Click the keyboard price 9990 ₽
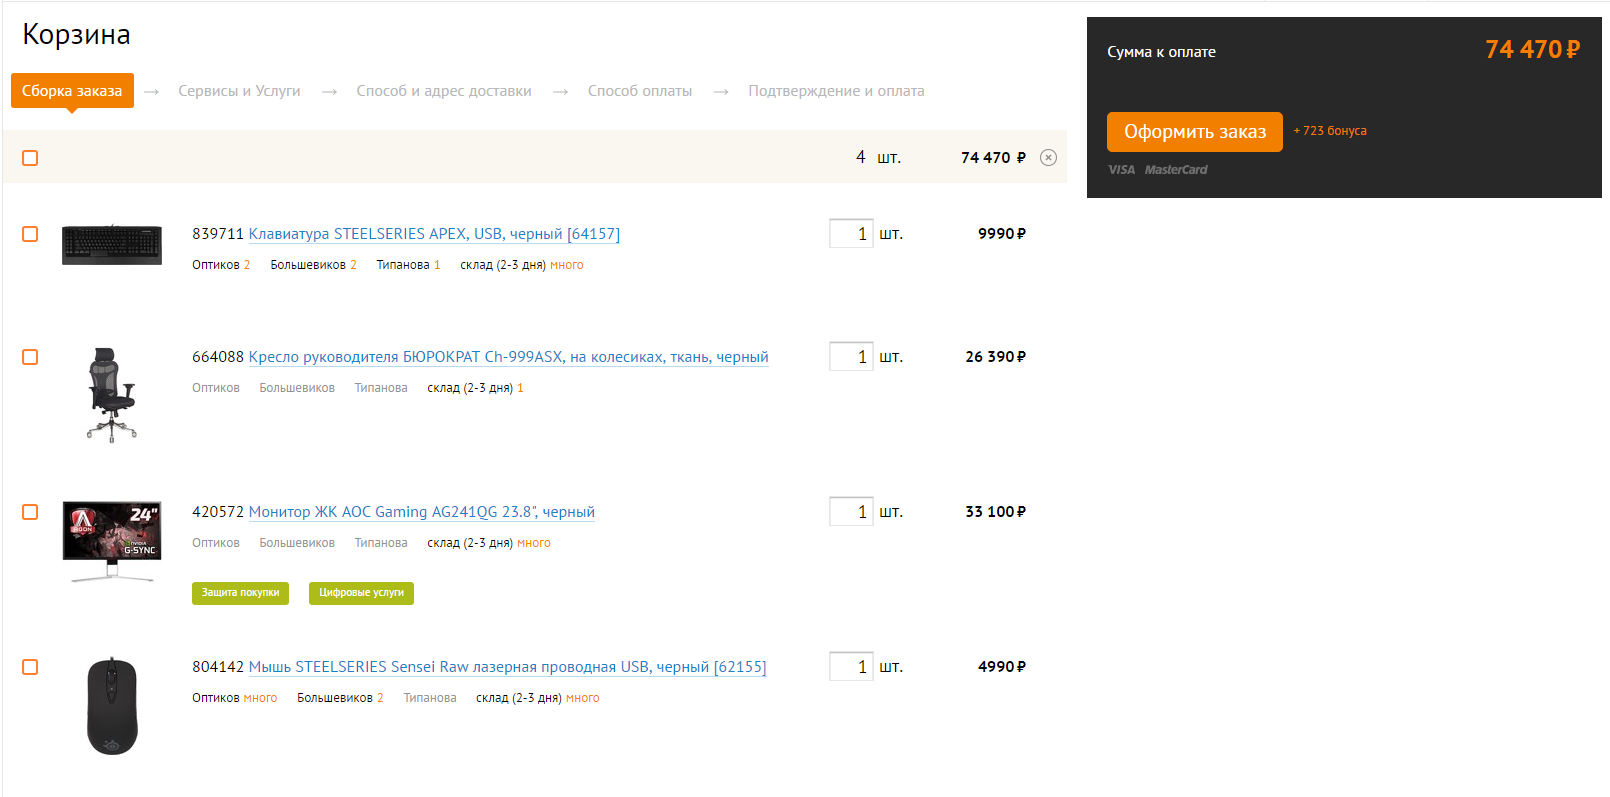Image resolution: width=1610 pixels, height=797 pixels. 1002,234
